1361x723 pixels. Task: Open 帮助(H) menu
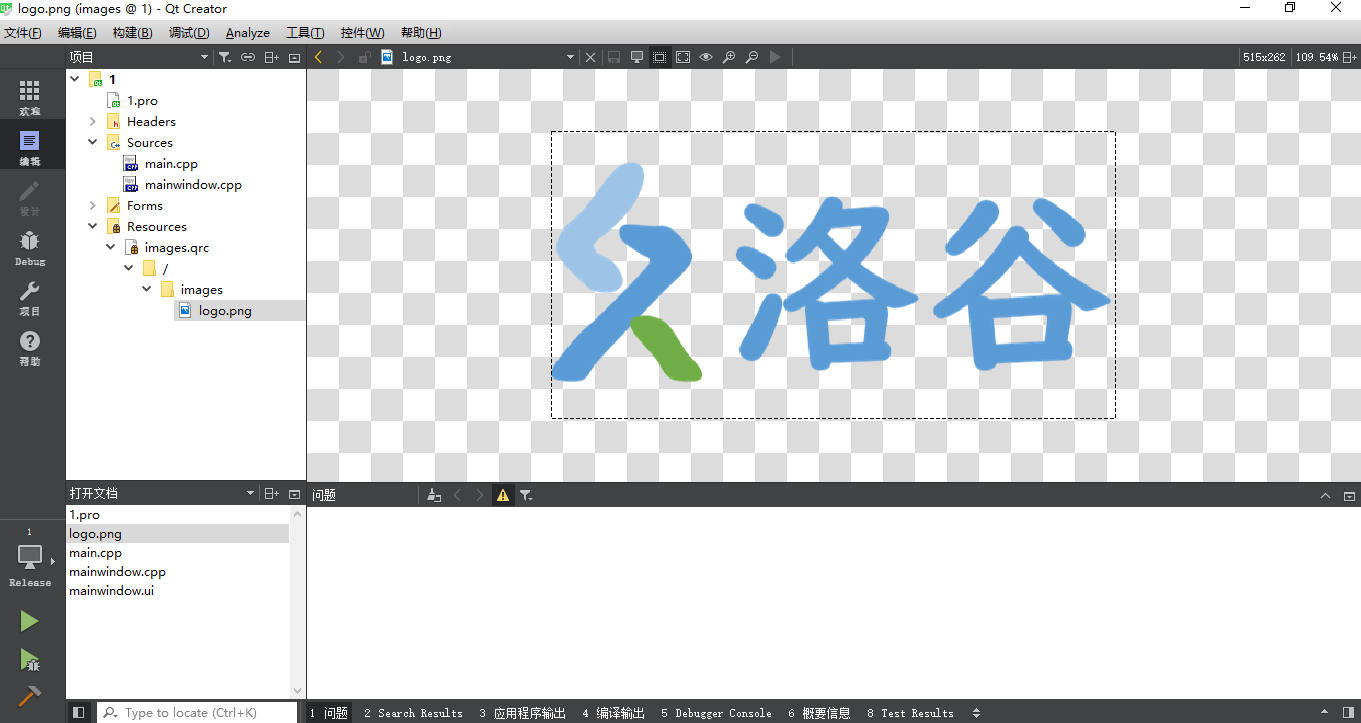[x=421, y=33]
